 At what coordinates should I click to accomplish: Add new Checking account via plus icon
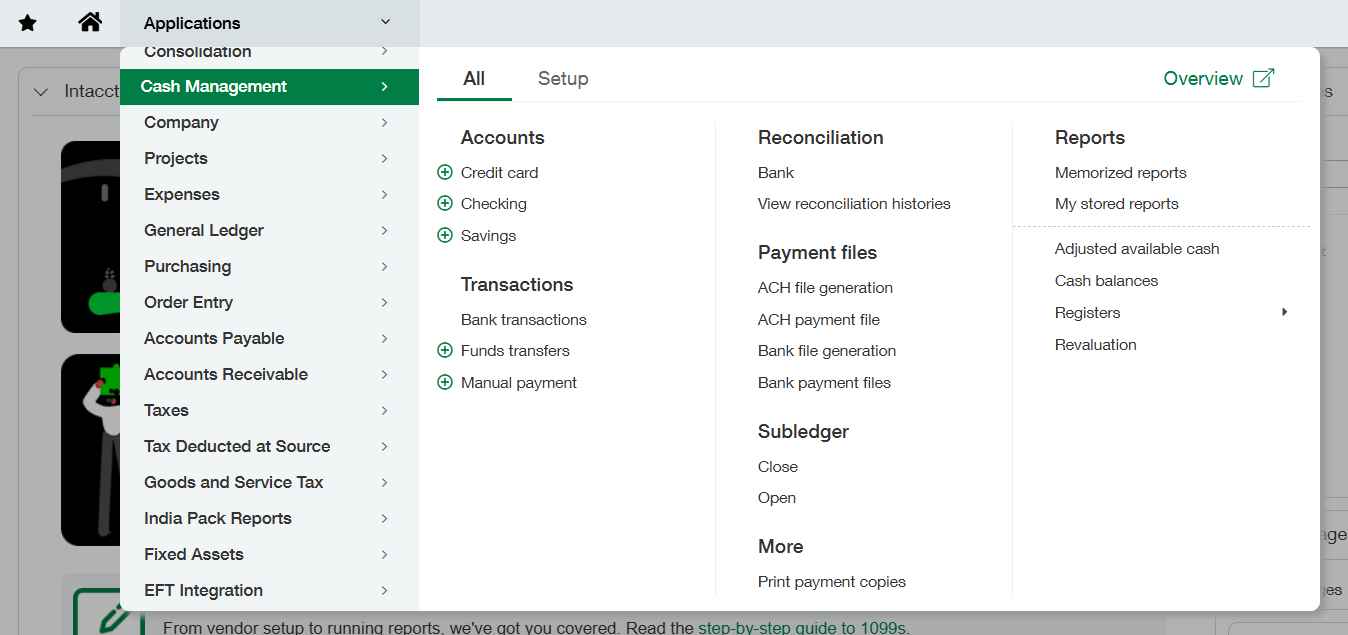pyautogui.click(x=445, y=204)
